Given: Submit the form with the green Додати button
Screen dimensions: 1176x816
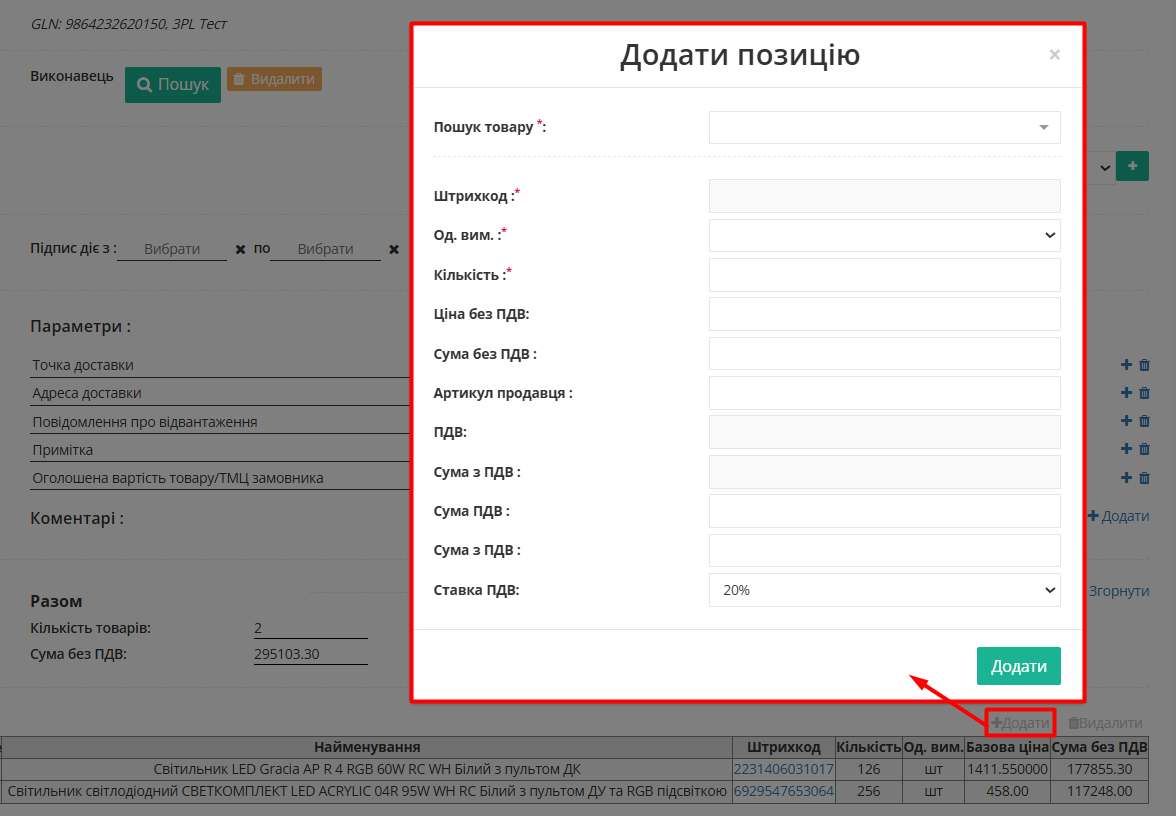Looking at the screenshot, I should click(1018, 665).
